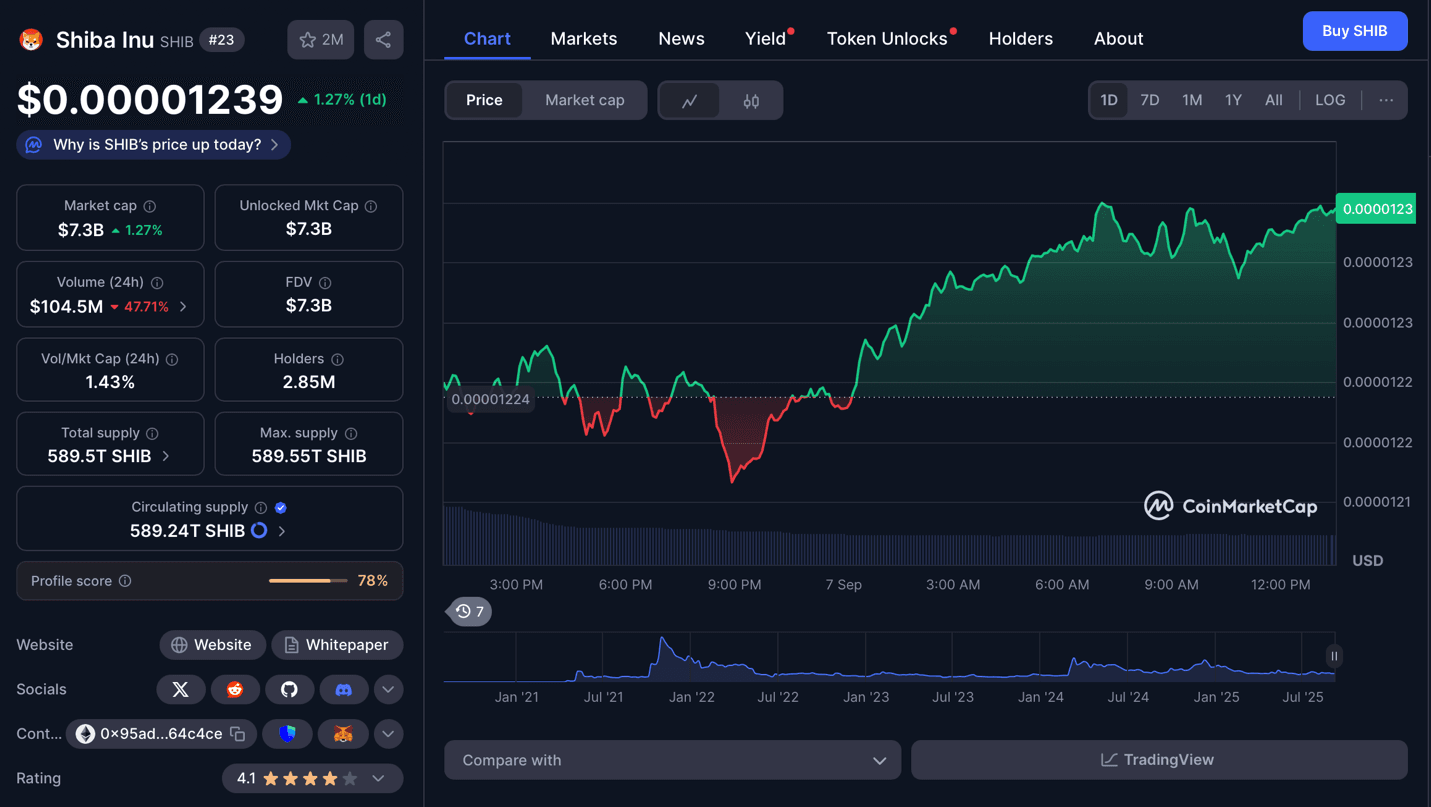This screenshot has height=807, width=1431.
Task: Open Vol/Mkt Cap (24h) info icon
Action: point(172,359)
